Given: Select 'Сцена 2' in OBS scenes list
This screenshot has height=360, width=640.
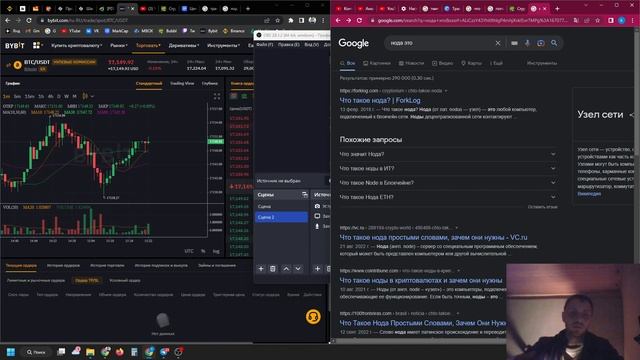Looking at the screenshot, I should (281, 217).
